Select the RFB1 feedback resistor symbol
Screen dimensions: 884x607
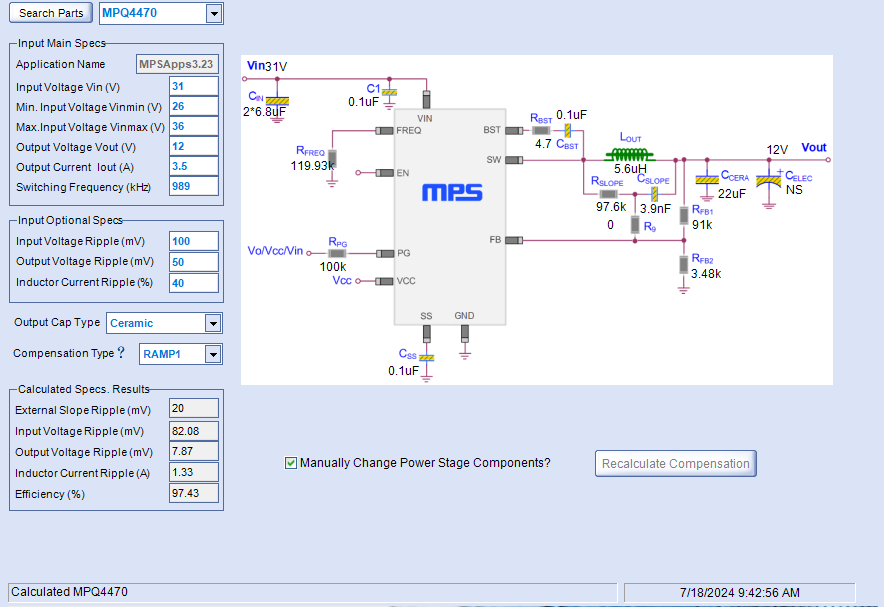(x=684, y=215)
